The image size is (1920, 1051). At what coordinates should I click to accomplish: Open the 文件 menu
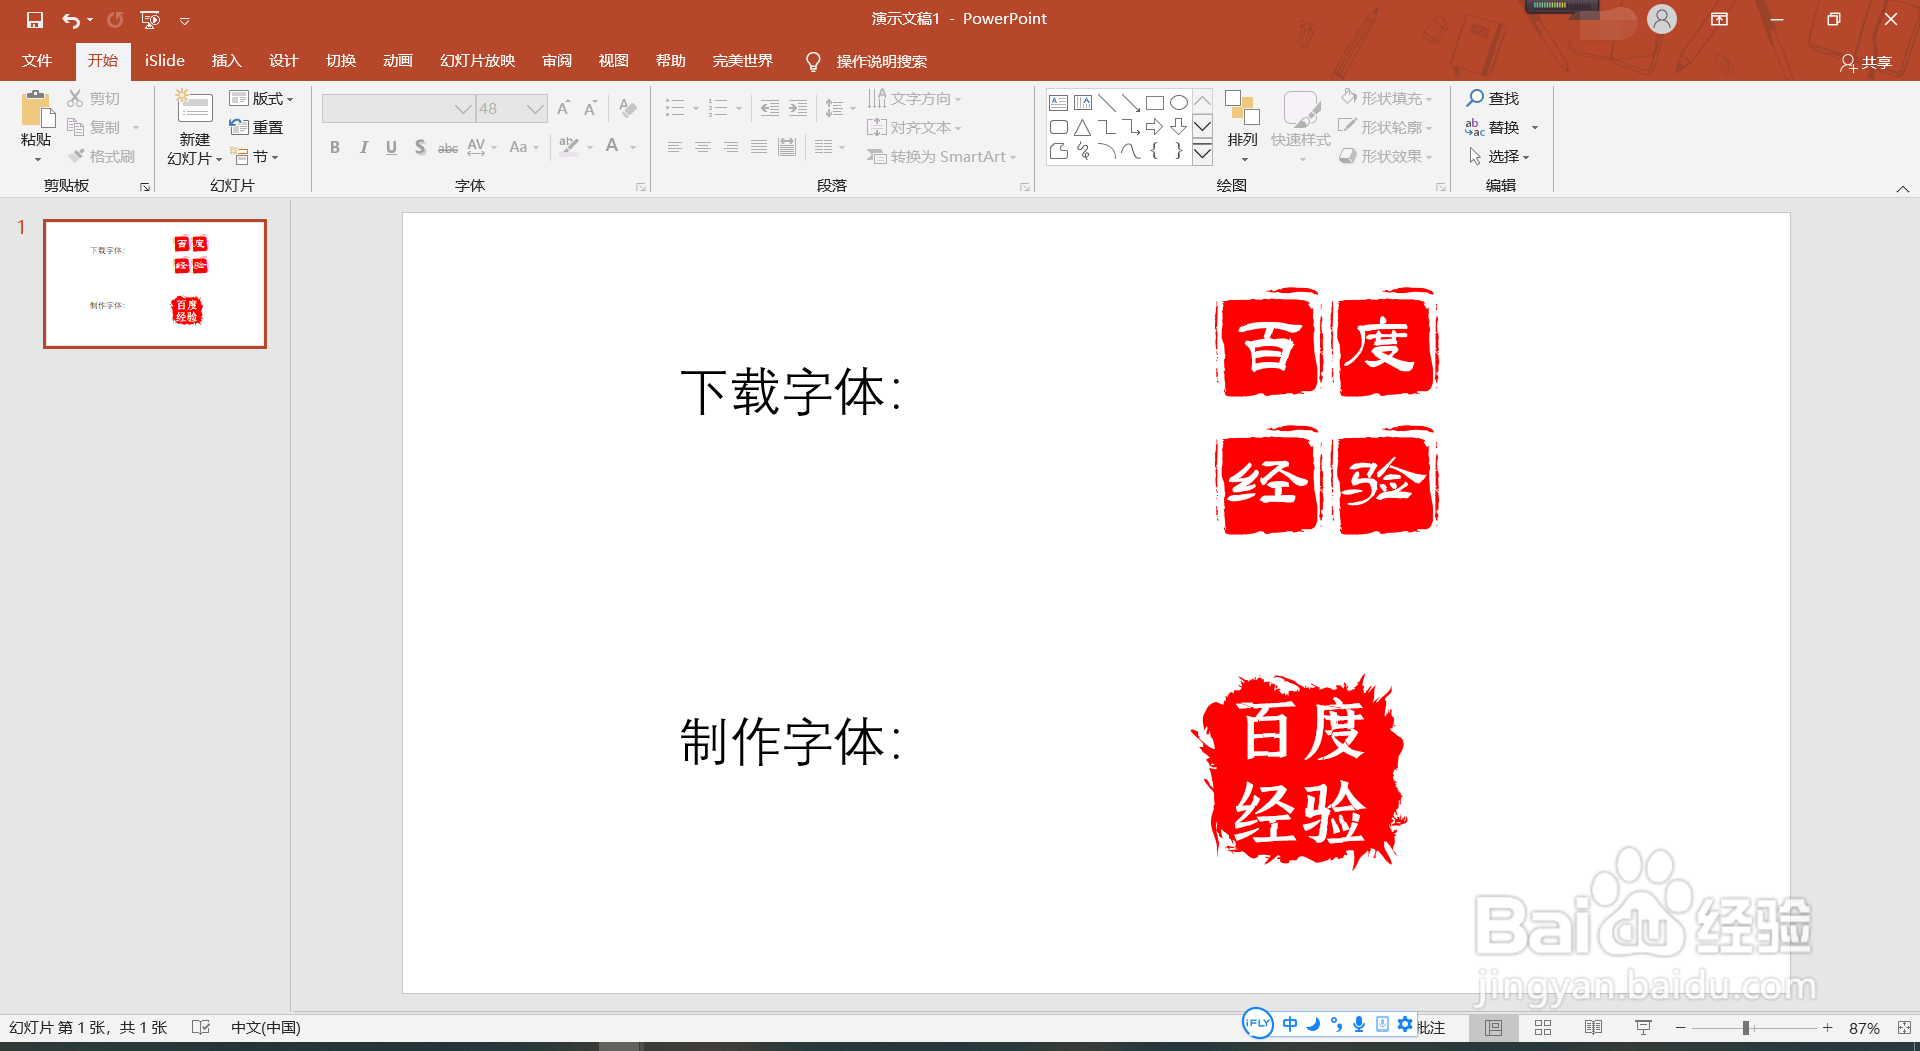click(36, 61)
